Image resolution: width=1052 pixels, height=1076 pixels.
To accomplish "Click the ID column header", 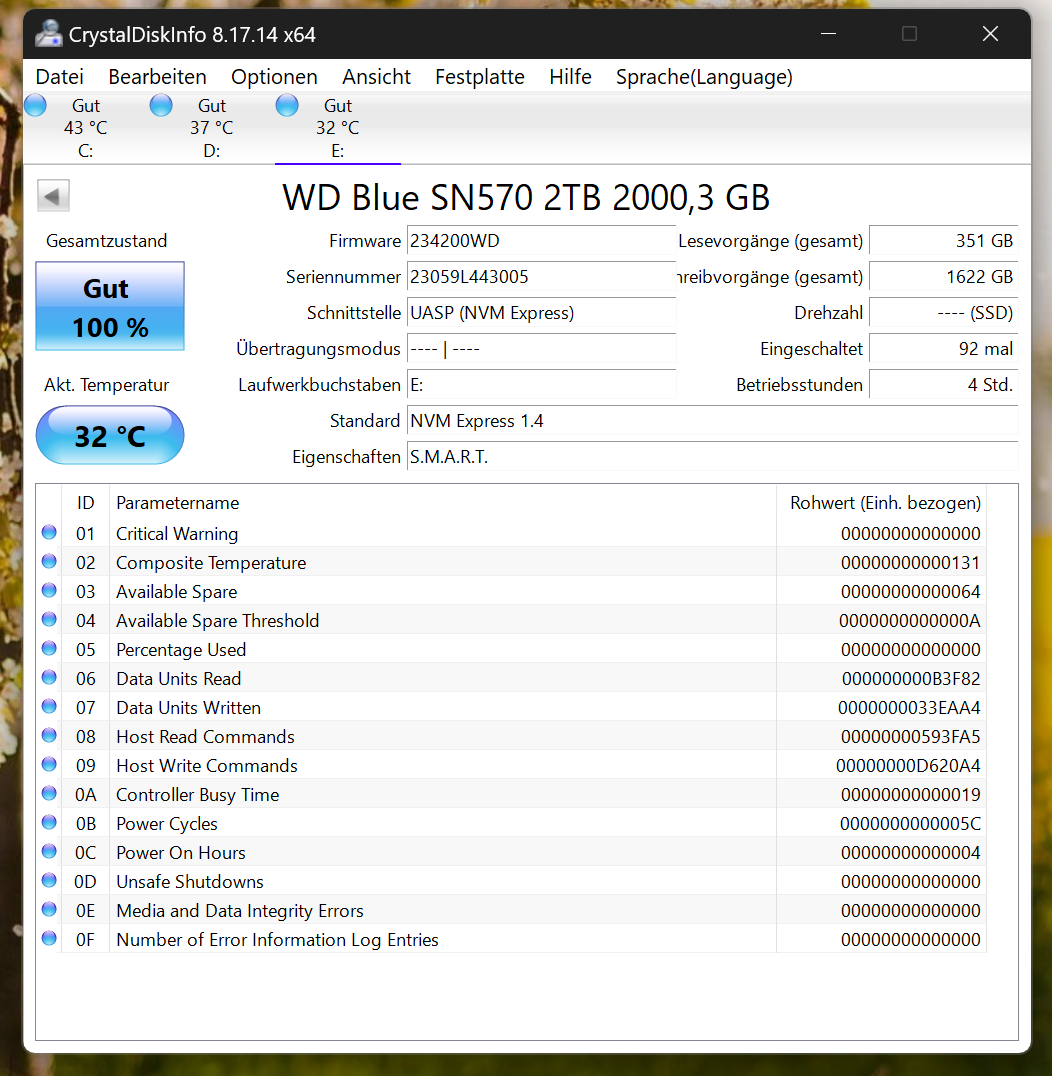I will click(x=85, y=503).
